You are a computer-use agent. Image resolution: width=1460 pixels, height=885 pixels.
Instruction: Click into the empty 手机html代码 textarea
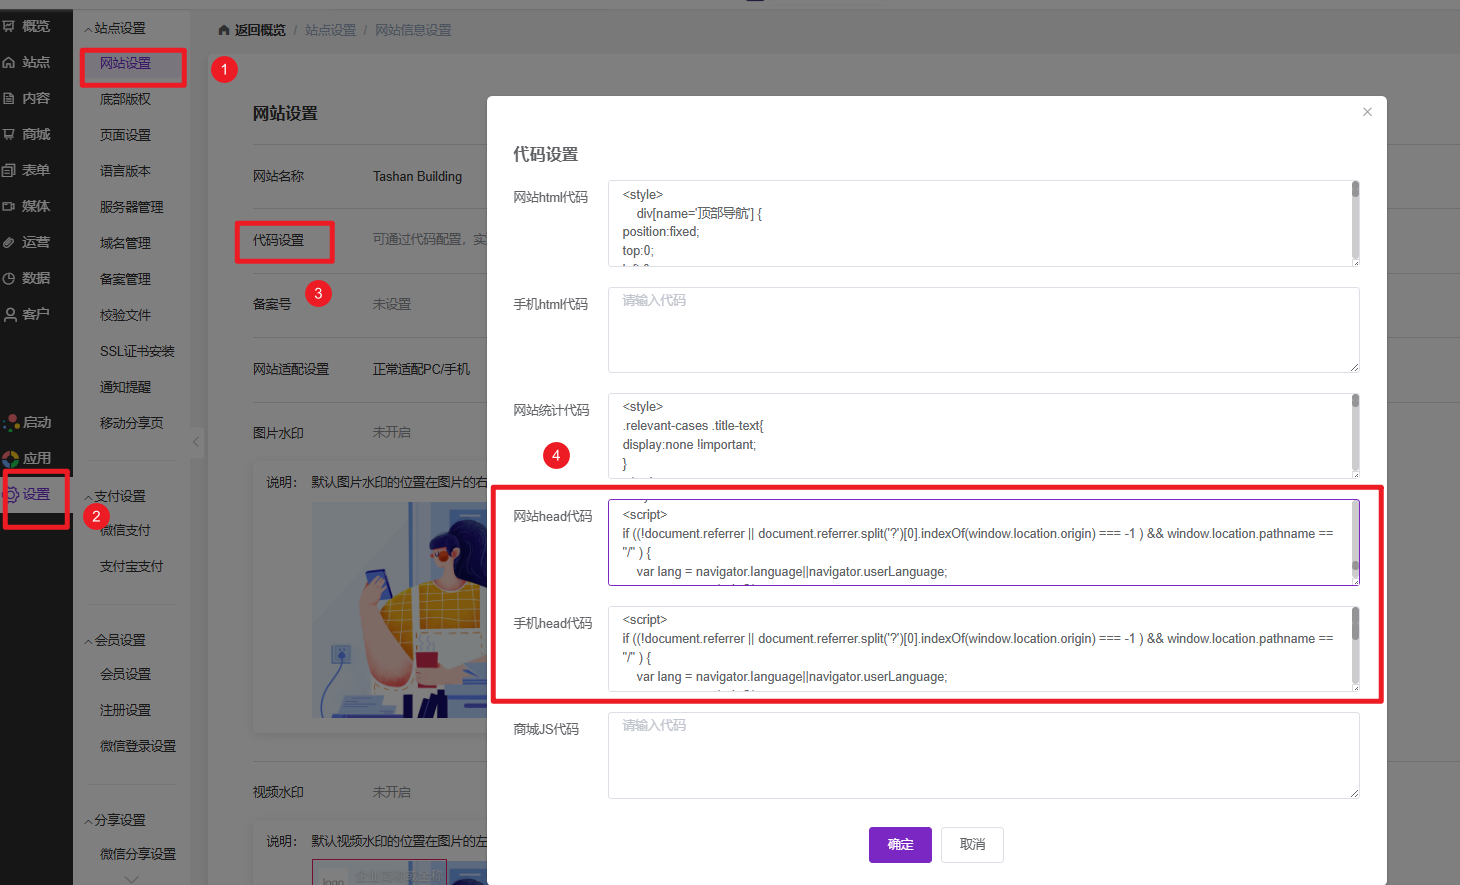pyautogui.click(x=984, y=330)
